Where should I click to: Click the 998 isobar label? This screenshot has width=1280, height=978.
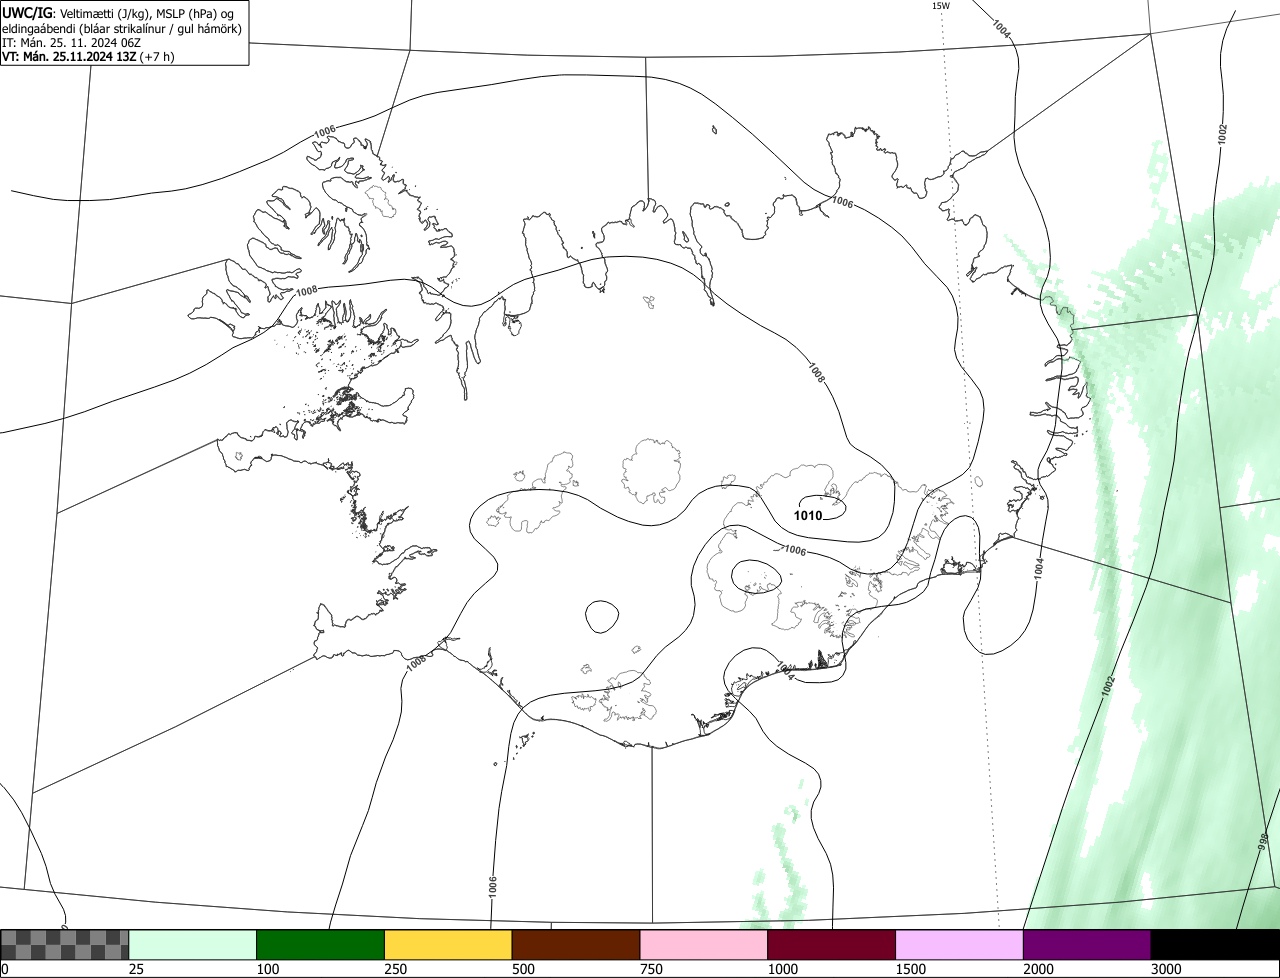[1263, 842]
